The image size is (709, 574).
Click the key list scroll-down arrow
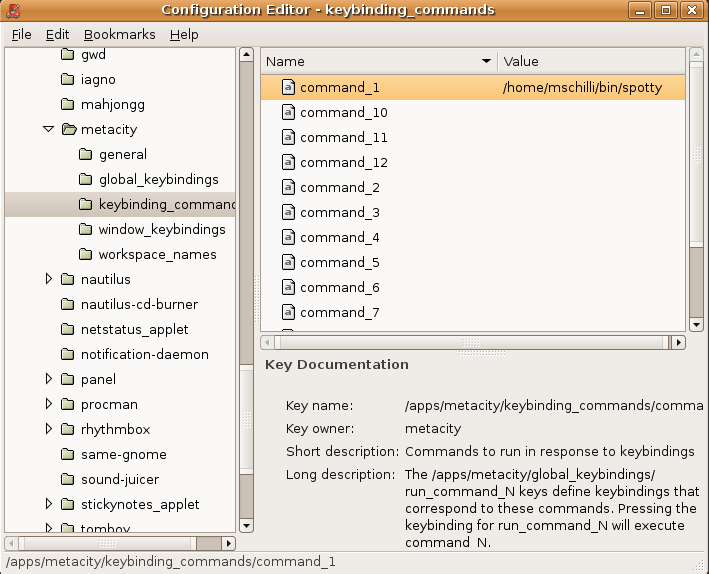point(696,324)
